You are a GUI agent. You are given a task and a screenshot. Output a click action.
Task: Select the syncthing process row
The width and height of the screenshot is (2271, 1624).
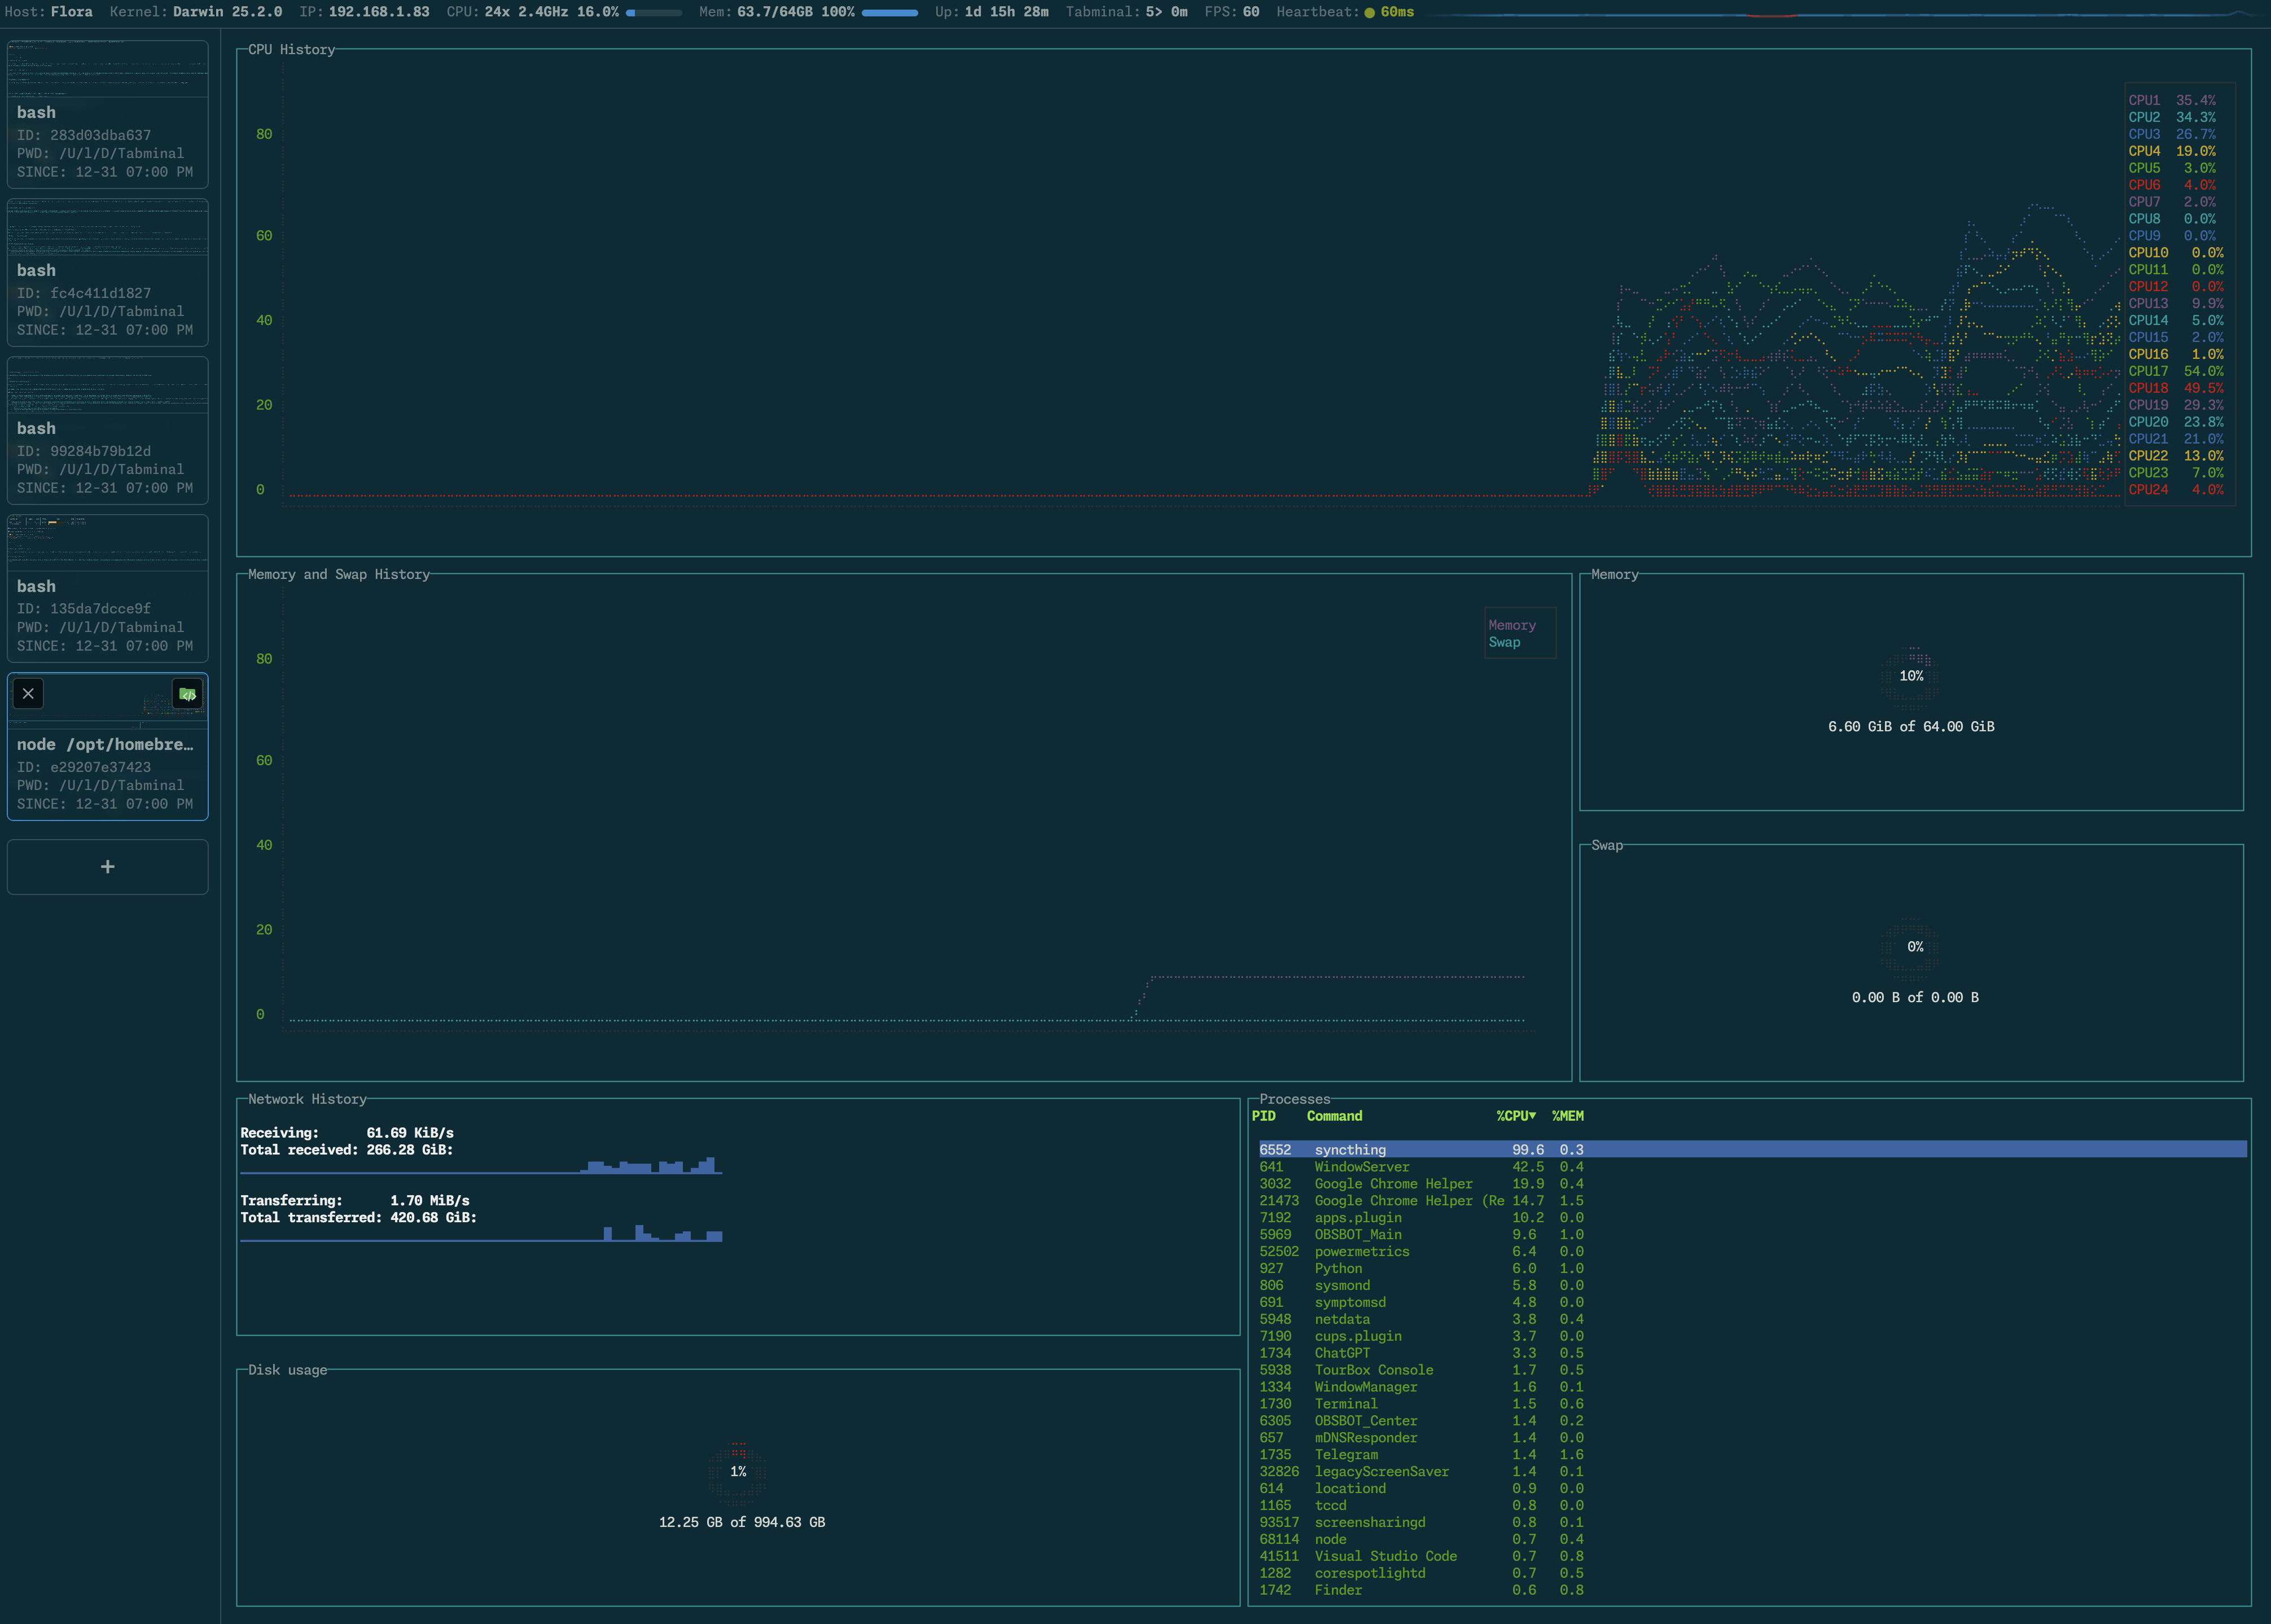(x=1350, y=1150)
